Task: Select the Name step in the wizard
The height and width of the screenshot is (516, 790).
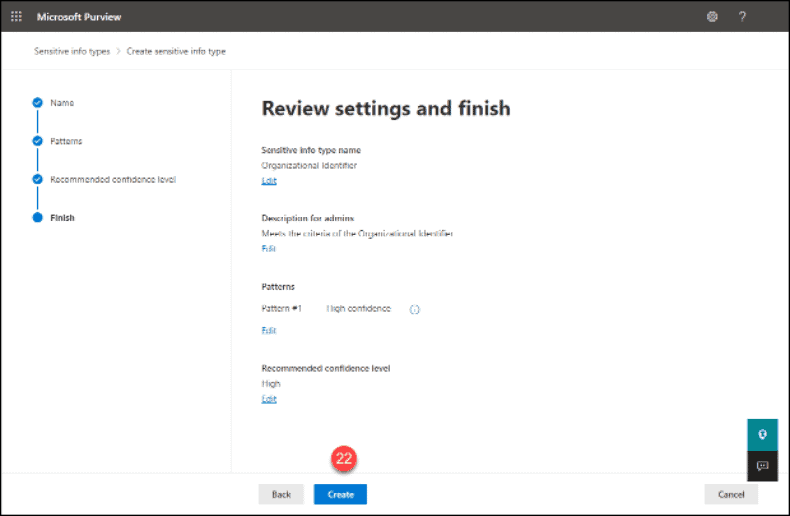Action: pyautogui.click(x=62, y=103)
